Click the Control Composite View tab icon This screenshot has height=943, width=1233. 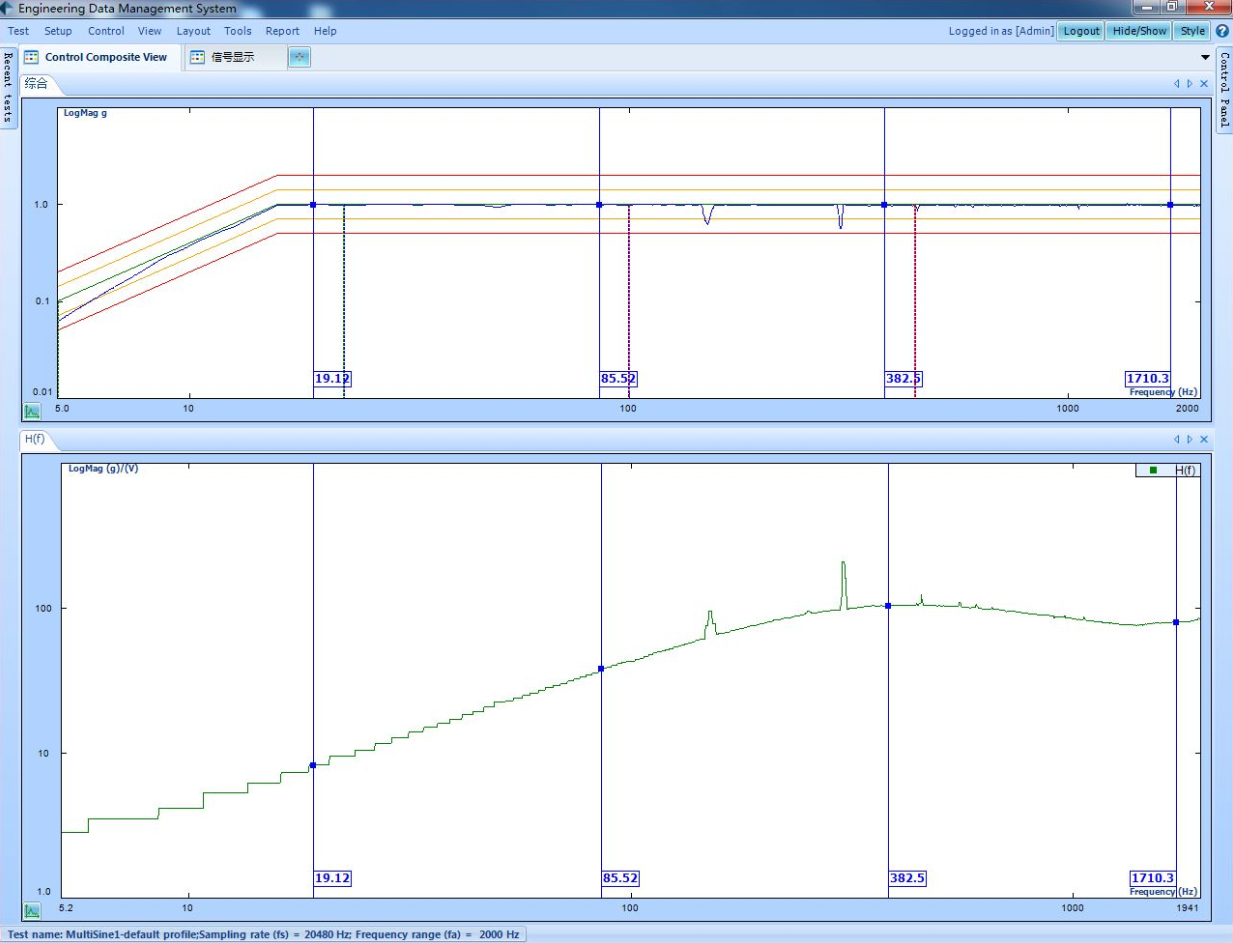(x=30, y=57)
